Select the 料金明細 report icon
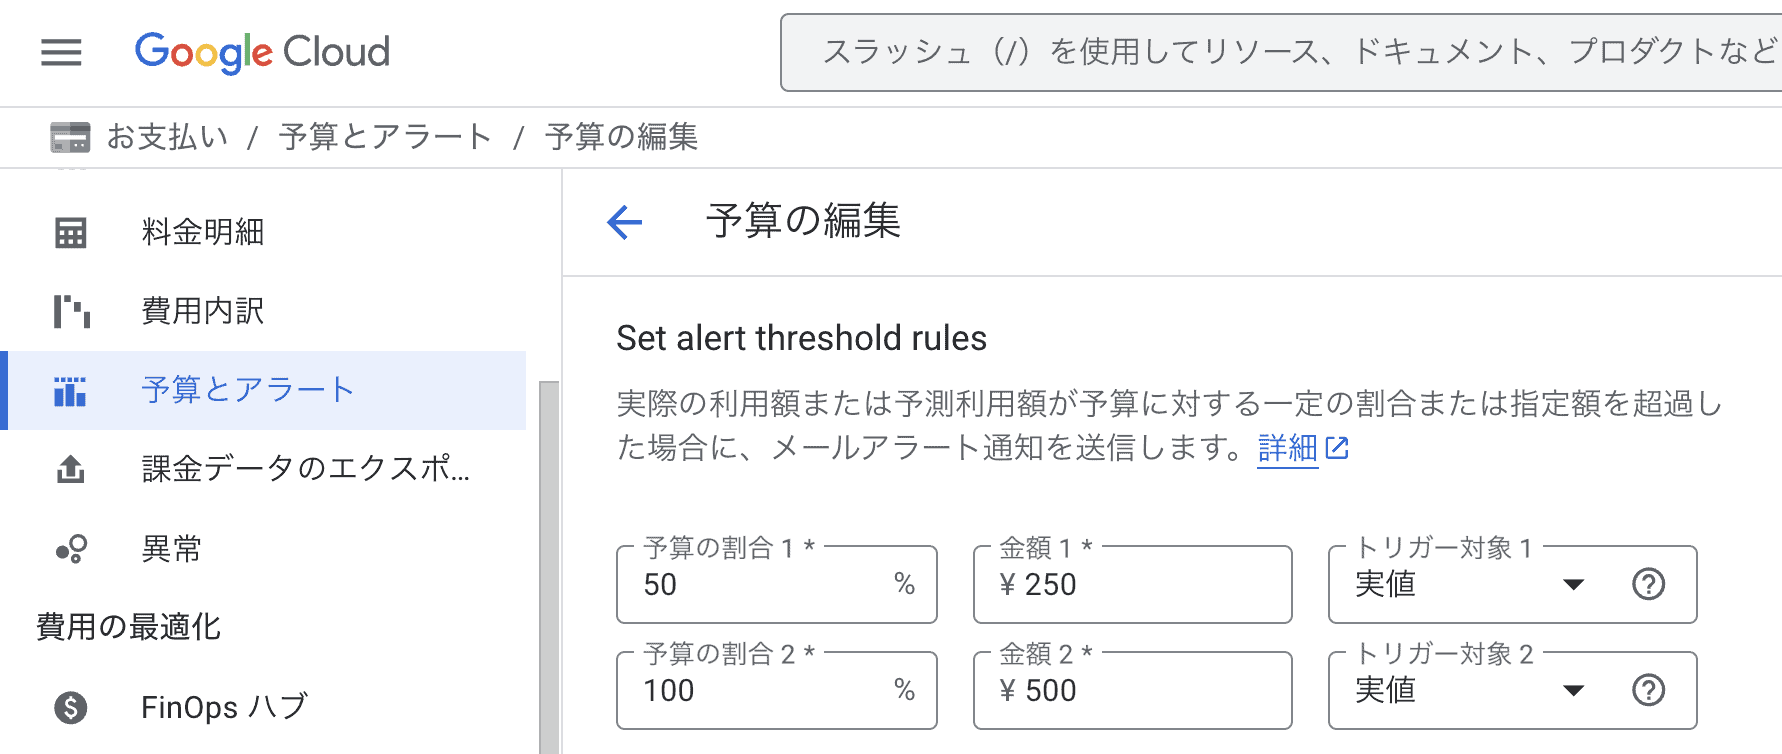This screenshot has width=1782, height=754. [68, 231]
